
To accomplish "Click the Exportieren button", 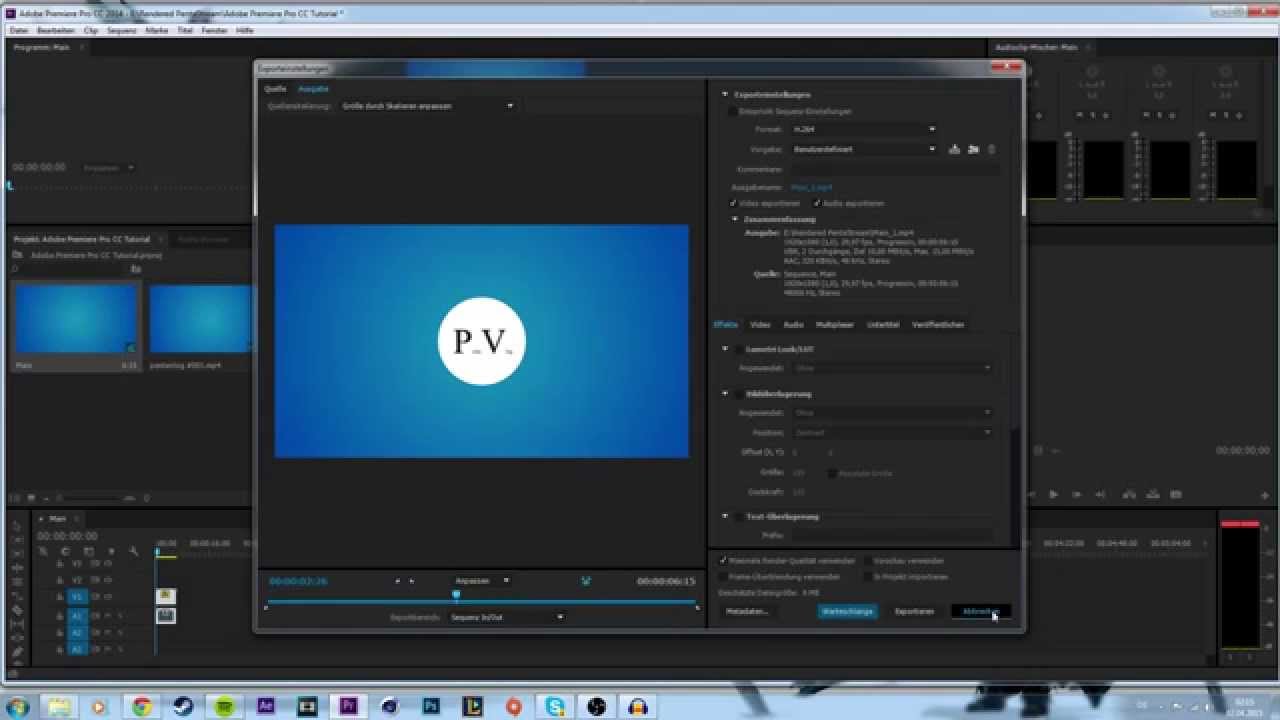I will [914, 611].
